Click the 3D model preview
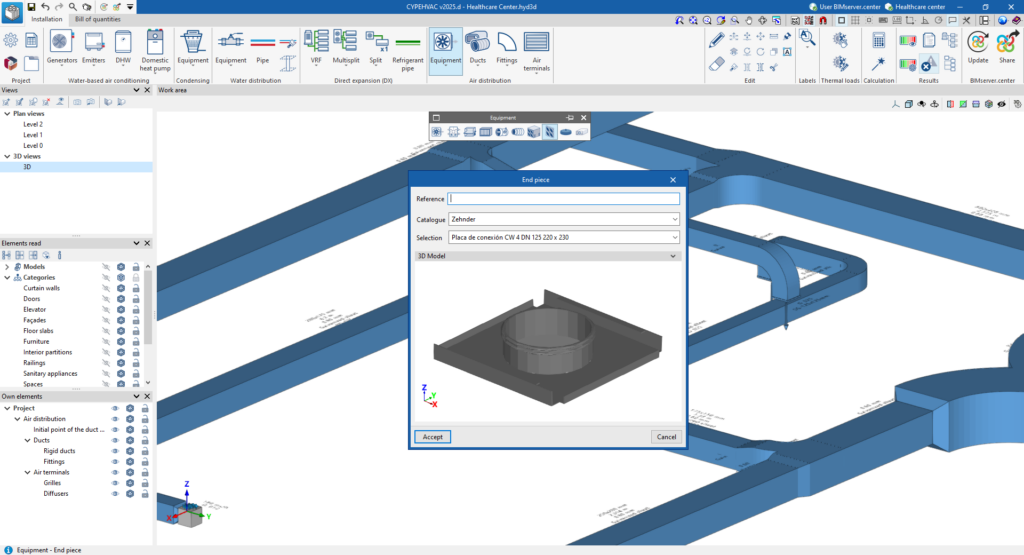Screen dimensions: 1024x555 (x=547, y=341)
